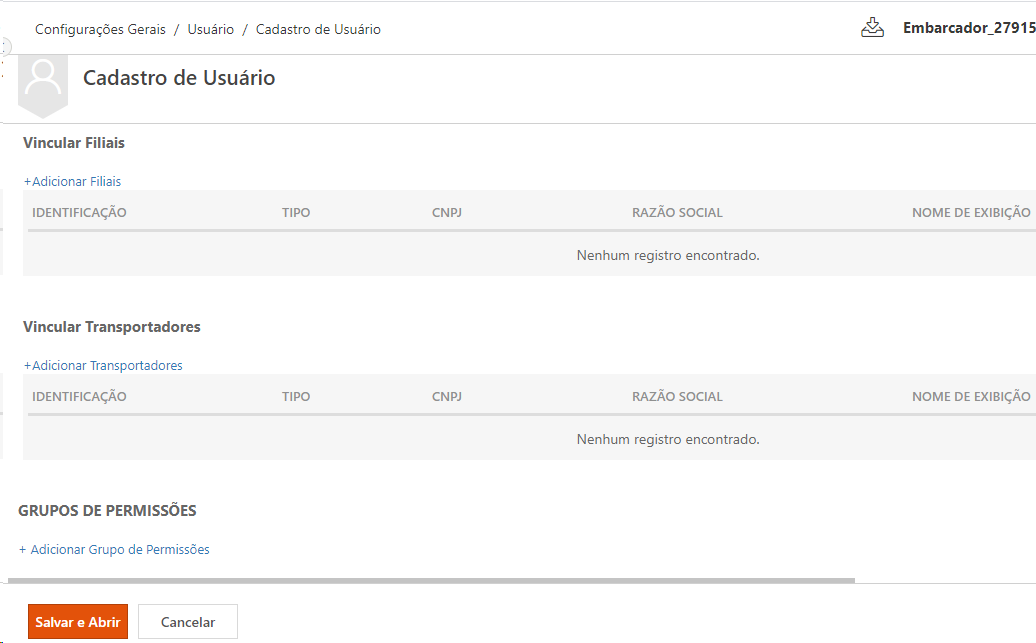This screenshot has height=643, width=1036.
Task: Navigate to the Usuário breadcrumb
Action: [210, 29]
